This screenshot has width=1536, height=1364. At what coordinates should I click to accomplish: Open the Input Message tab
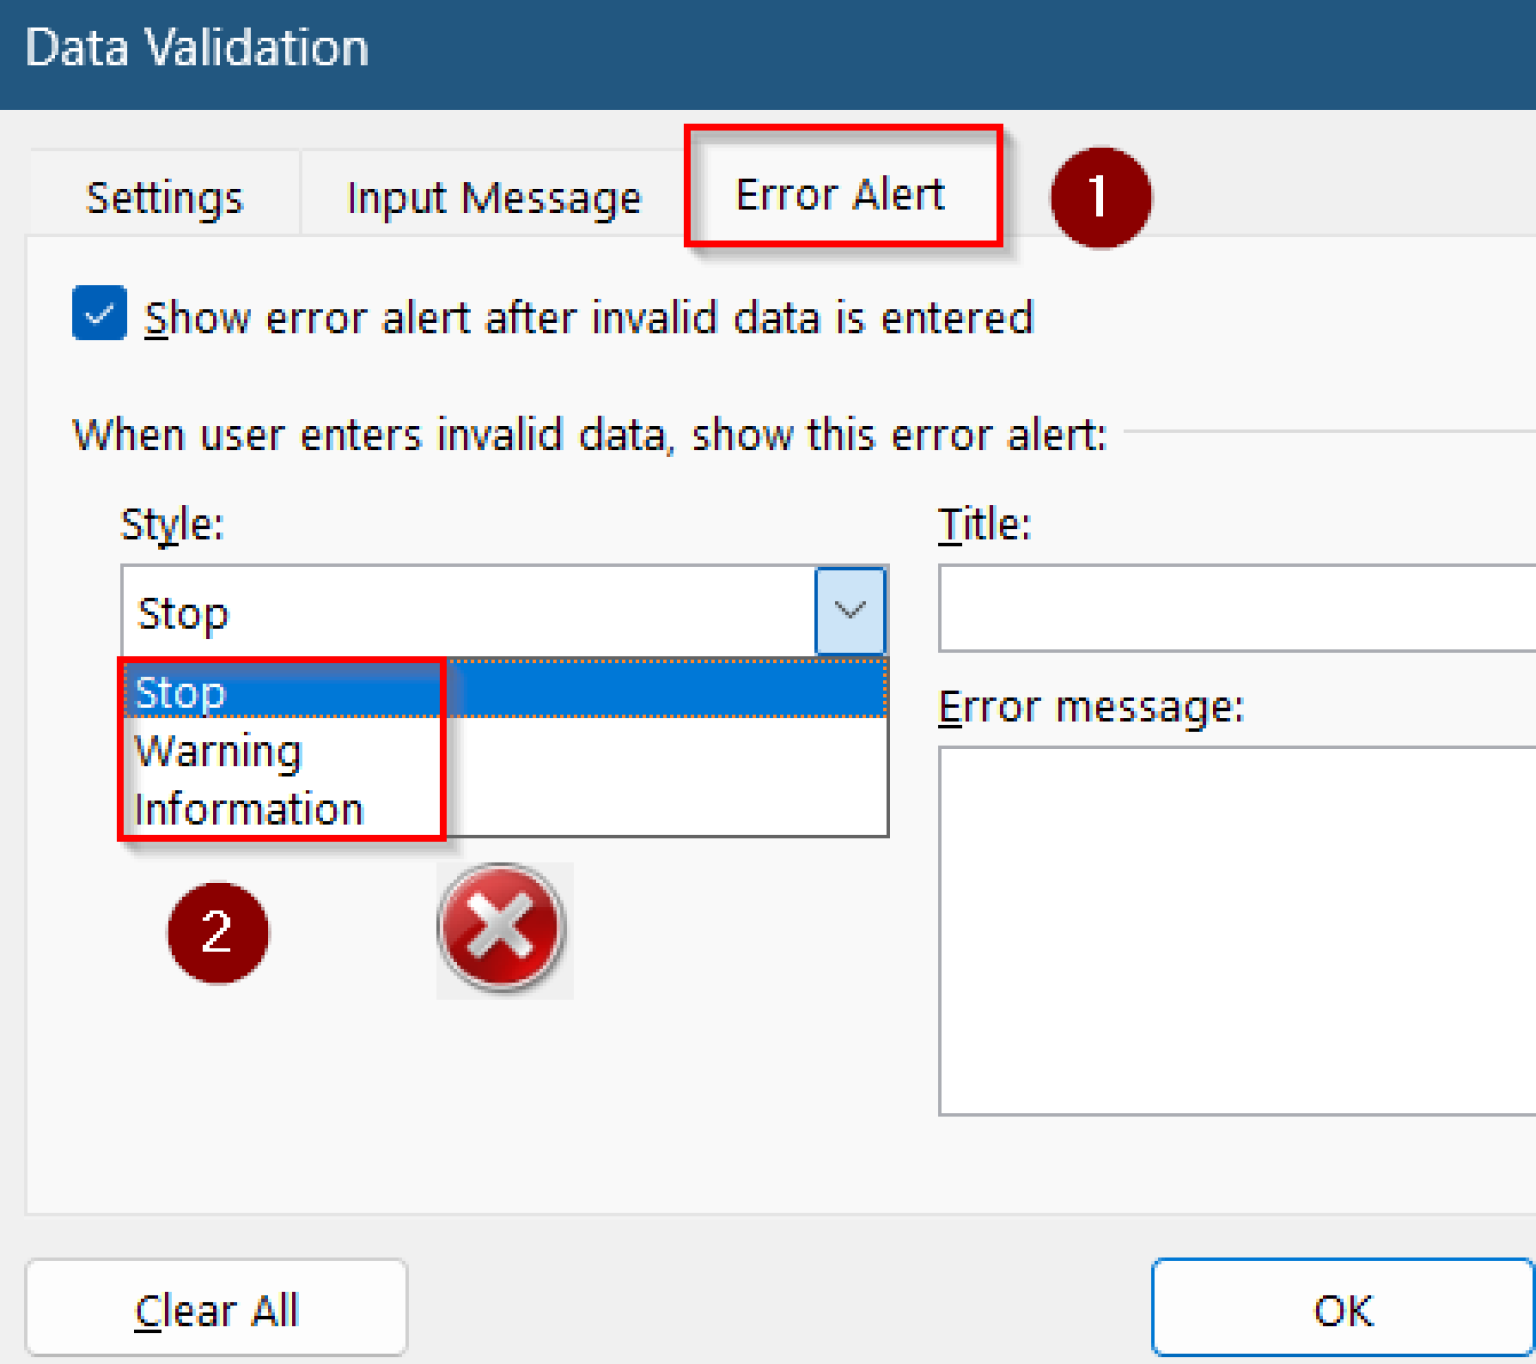493,196
